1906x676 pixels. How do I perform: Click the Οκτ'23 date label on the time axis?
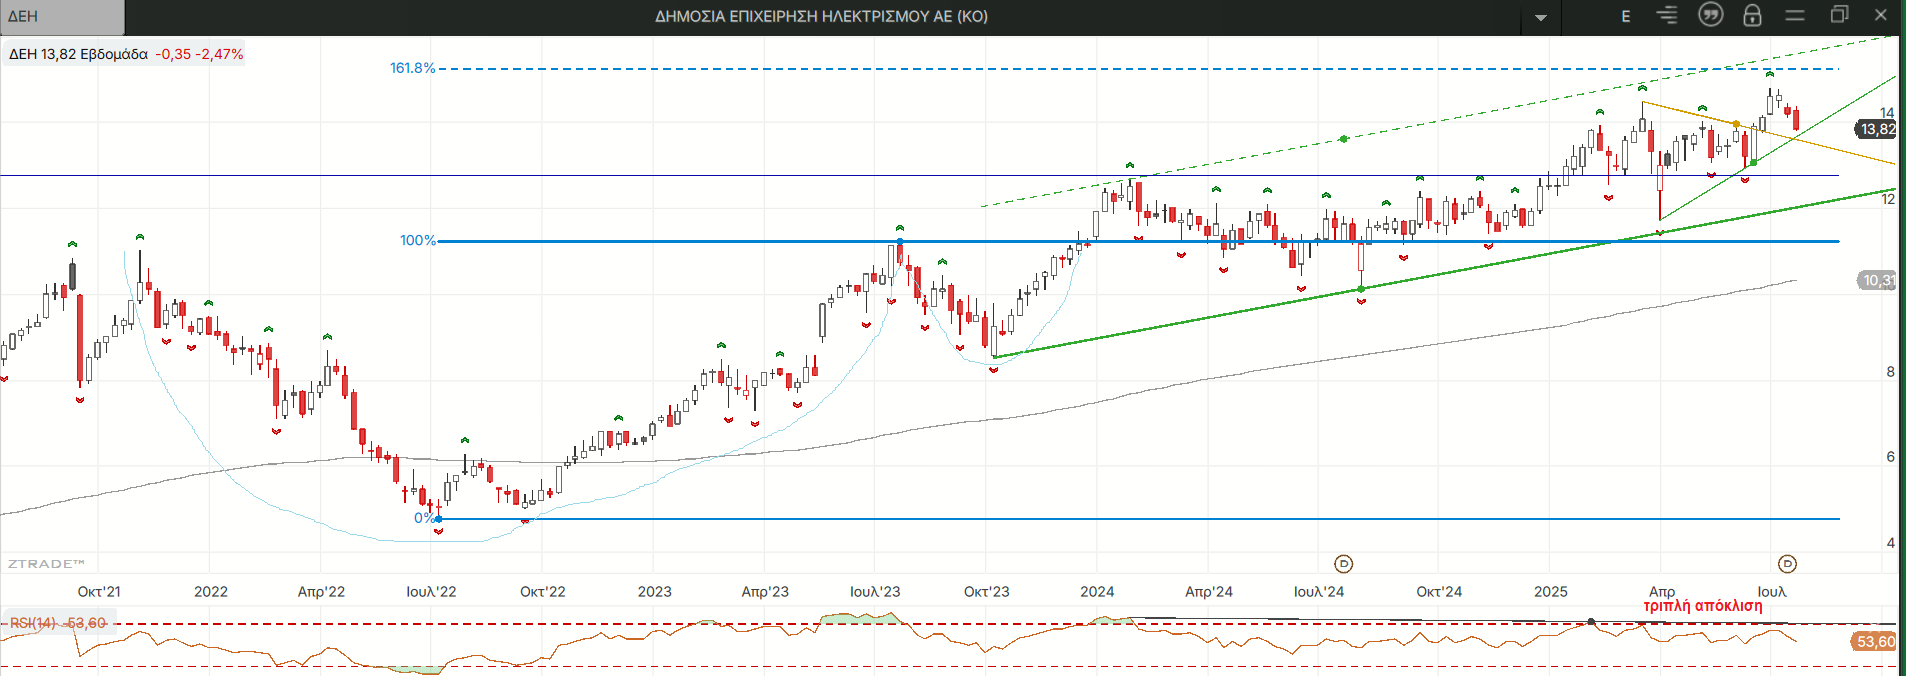point(987,591)
